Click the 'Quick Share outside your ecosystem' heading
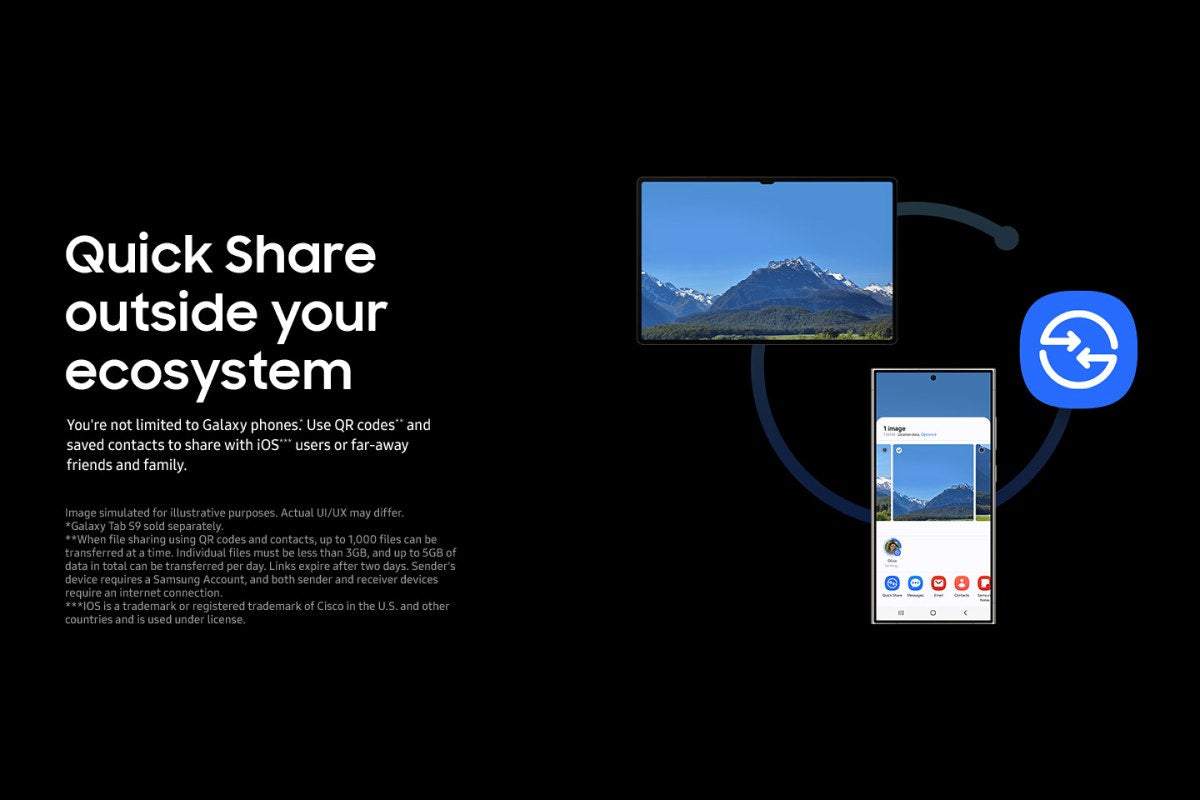This screenshot has width=1200, height=800. point(226,313)
